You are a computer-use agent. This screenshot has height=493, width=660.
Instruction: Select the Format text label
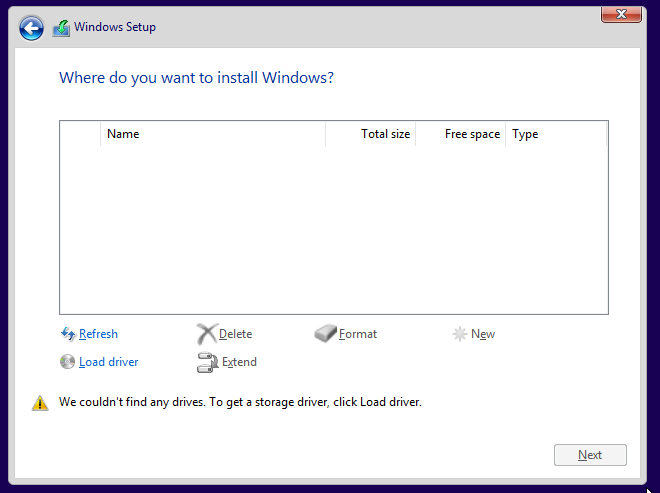coord(358,334)
